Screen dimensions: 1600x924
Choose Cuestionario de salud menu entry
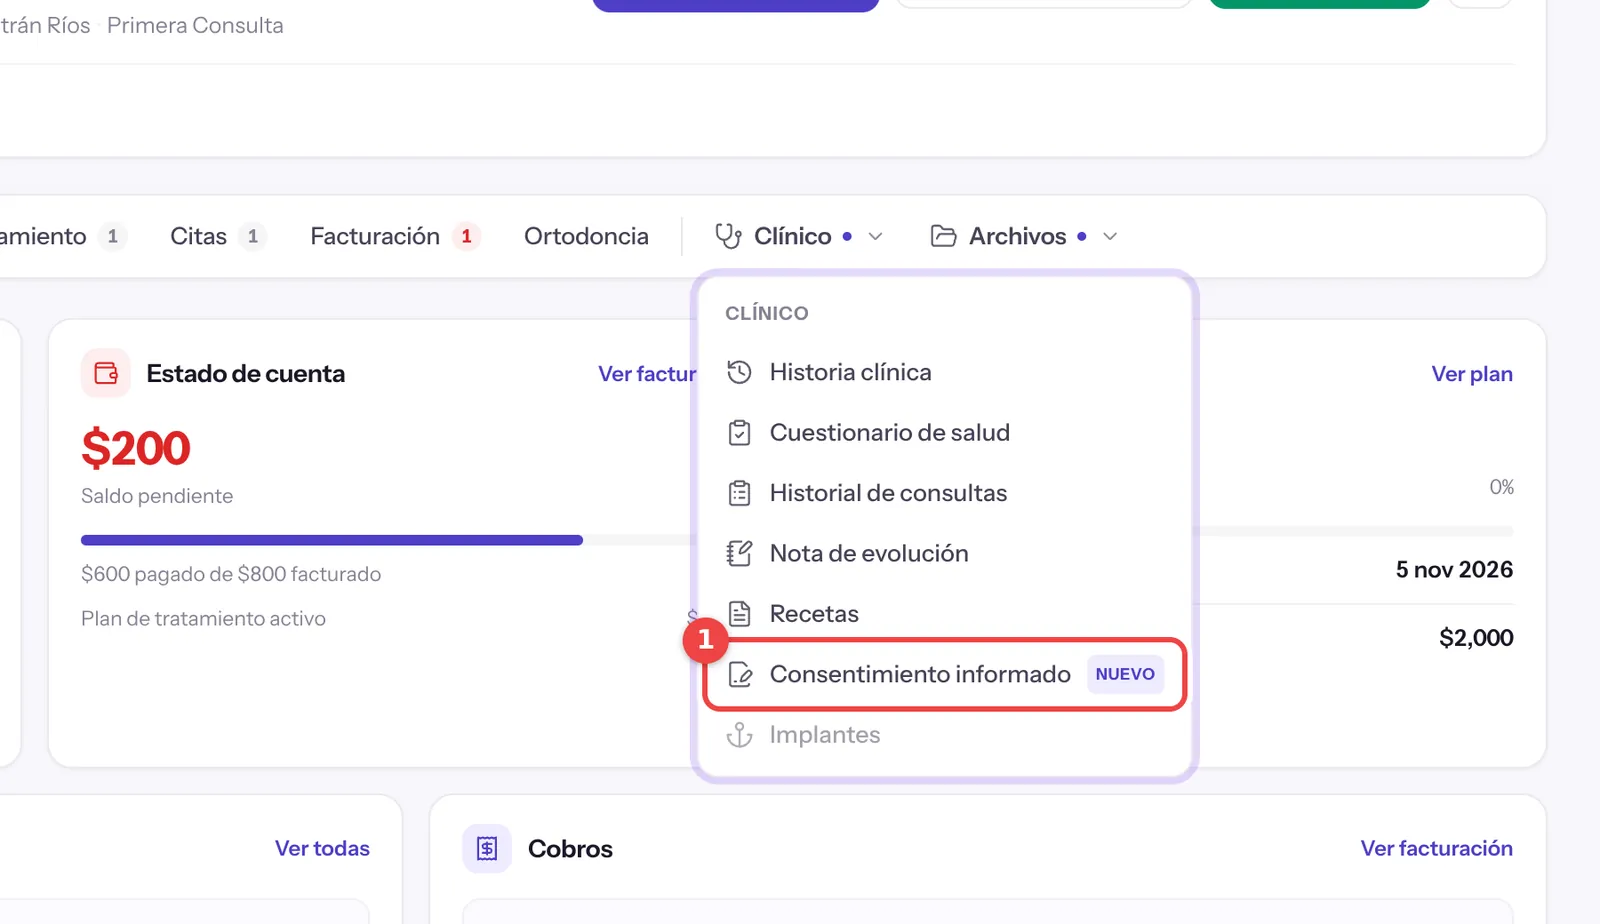[944, 433]
